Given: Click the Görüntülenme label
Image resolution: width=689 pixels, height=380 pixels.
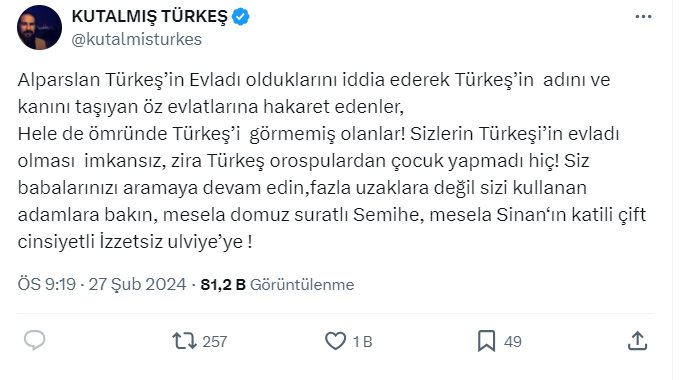Looking at the screenshot, I should pos(302,285).
